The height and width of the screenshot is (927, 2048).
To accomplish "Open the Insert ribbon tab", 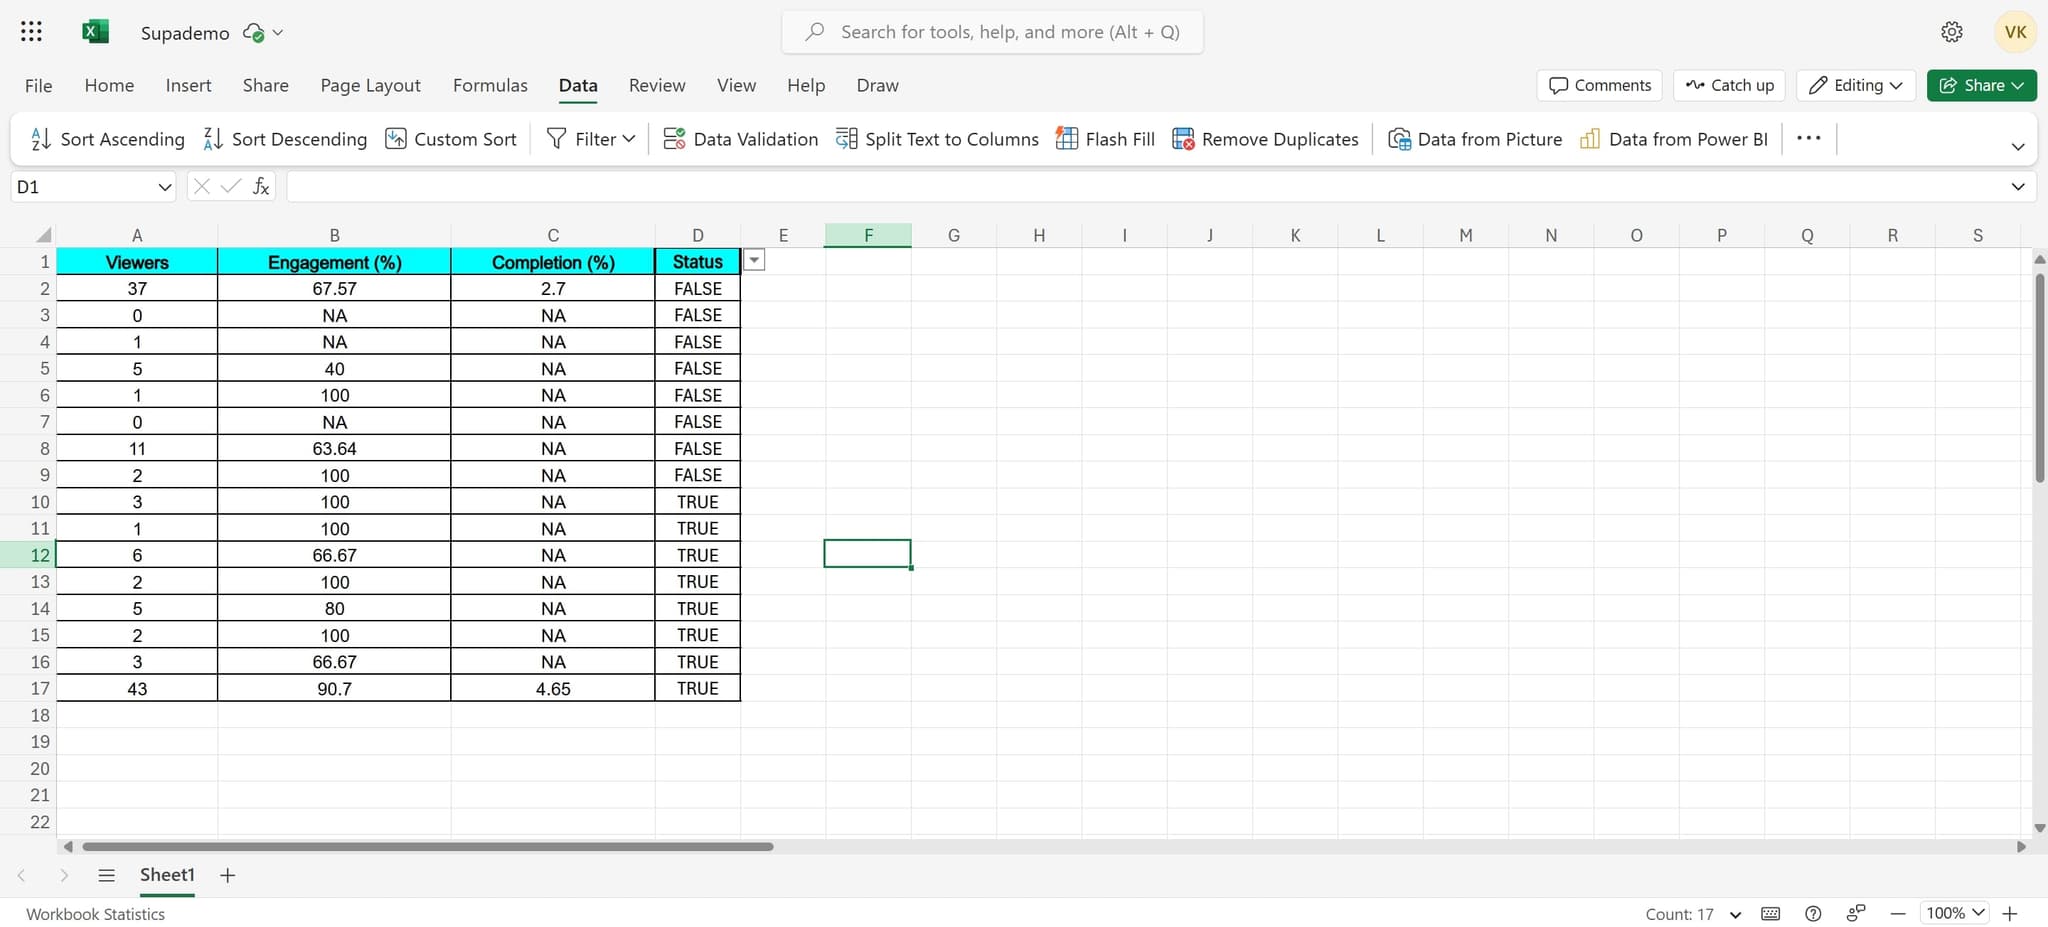I will coord(188,85).
